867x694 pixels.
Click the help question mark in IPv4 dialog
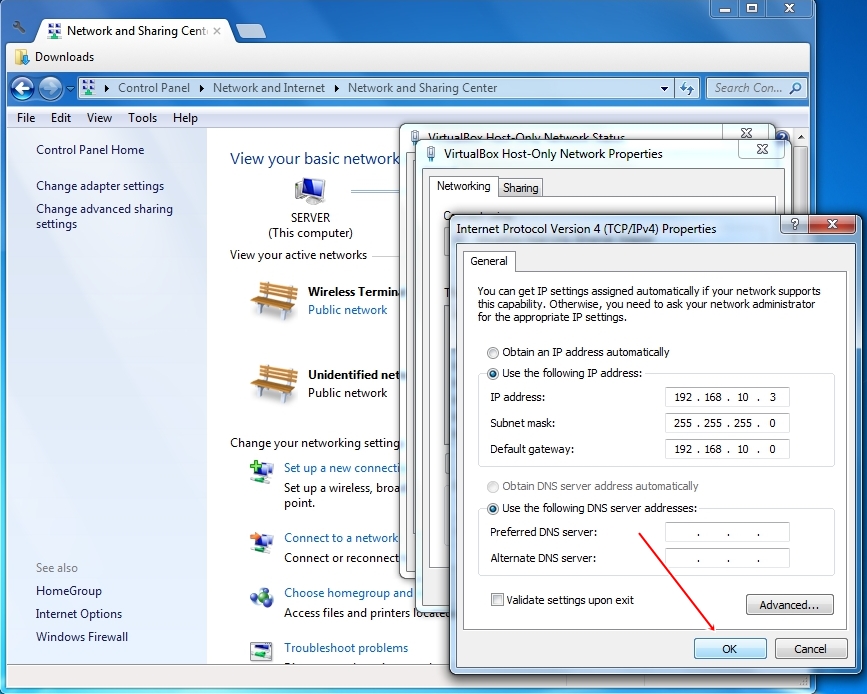coord(795,224)
